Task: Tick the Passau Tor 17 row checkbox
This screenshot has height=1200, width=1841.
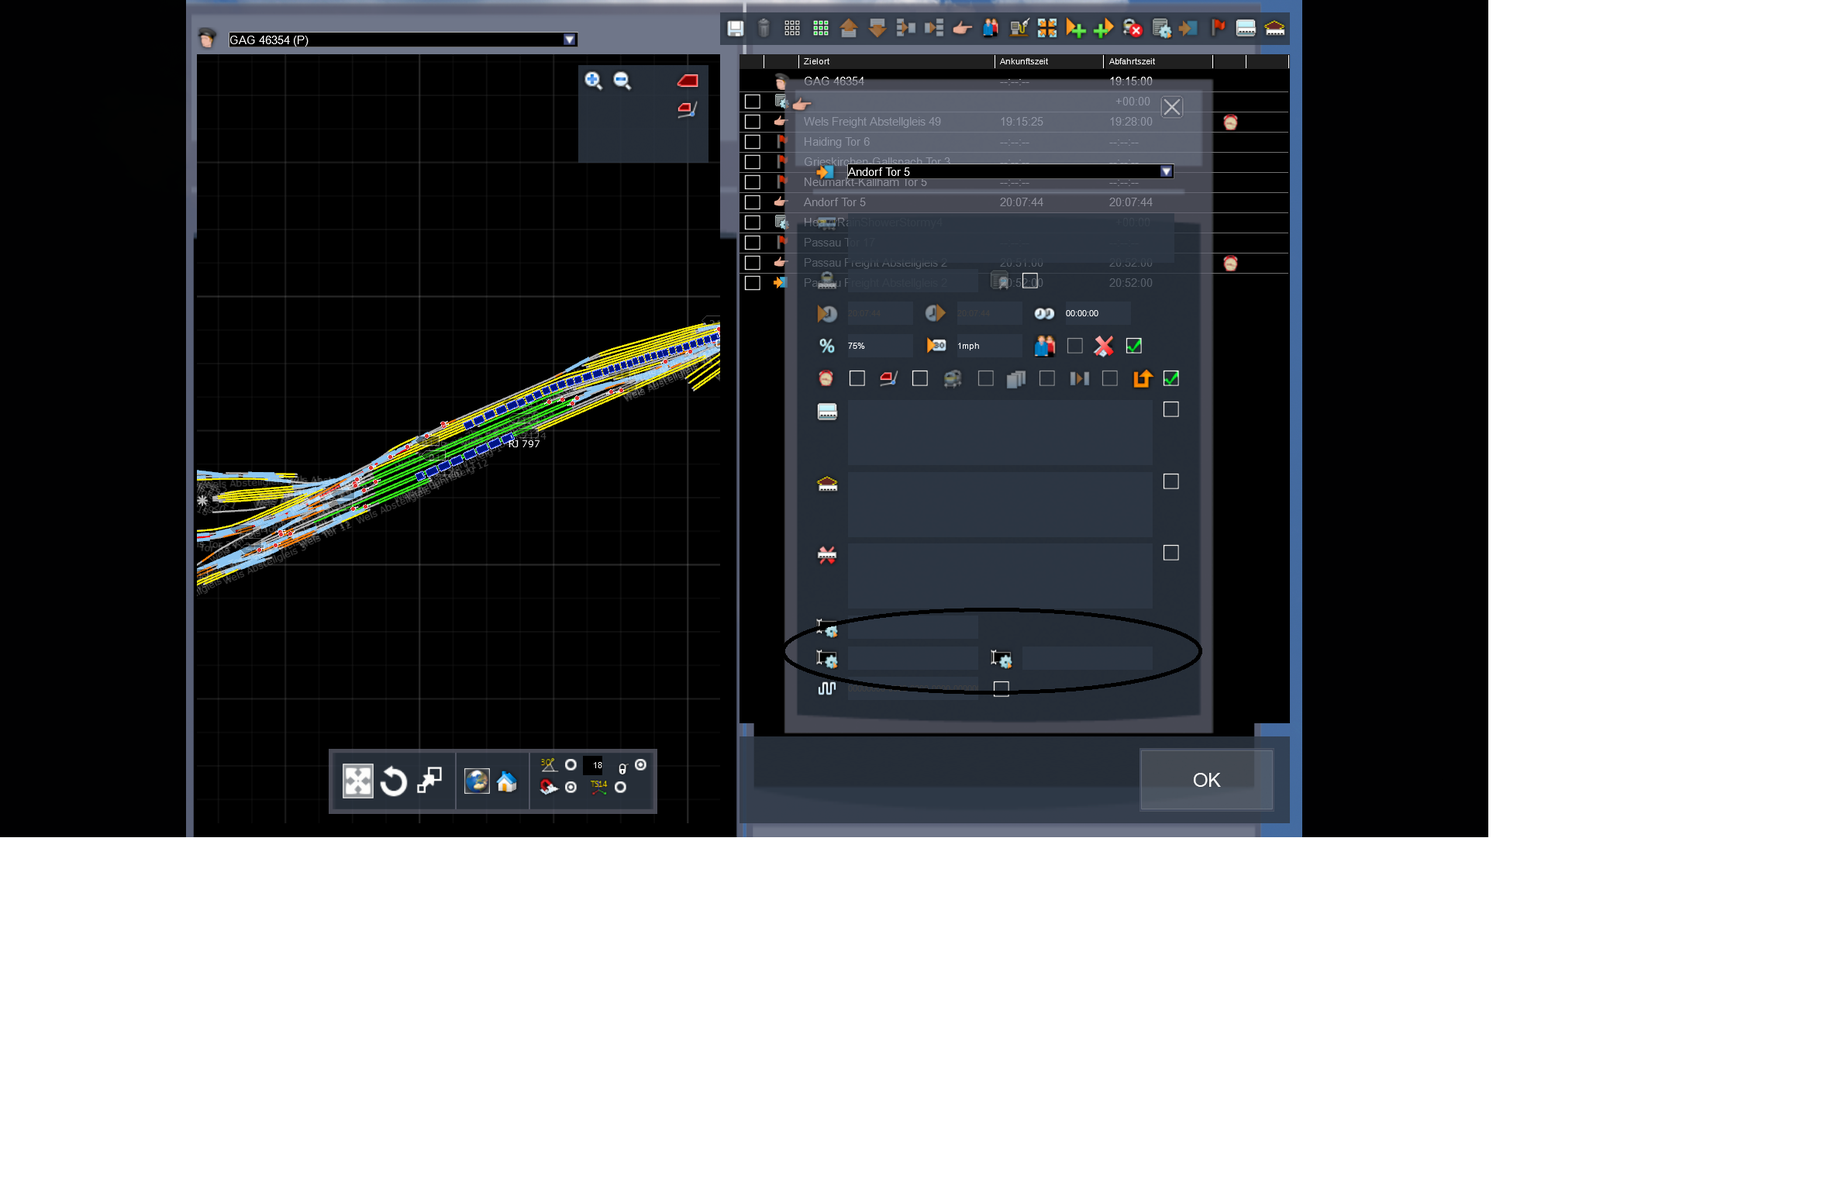Action: point(753,243)
